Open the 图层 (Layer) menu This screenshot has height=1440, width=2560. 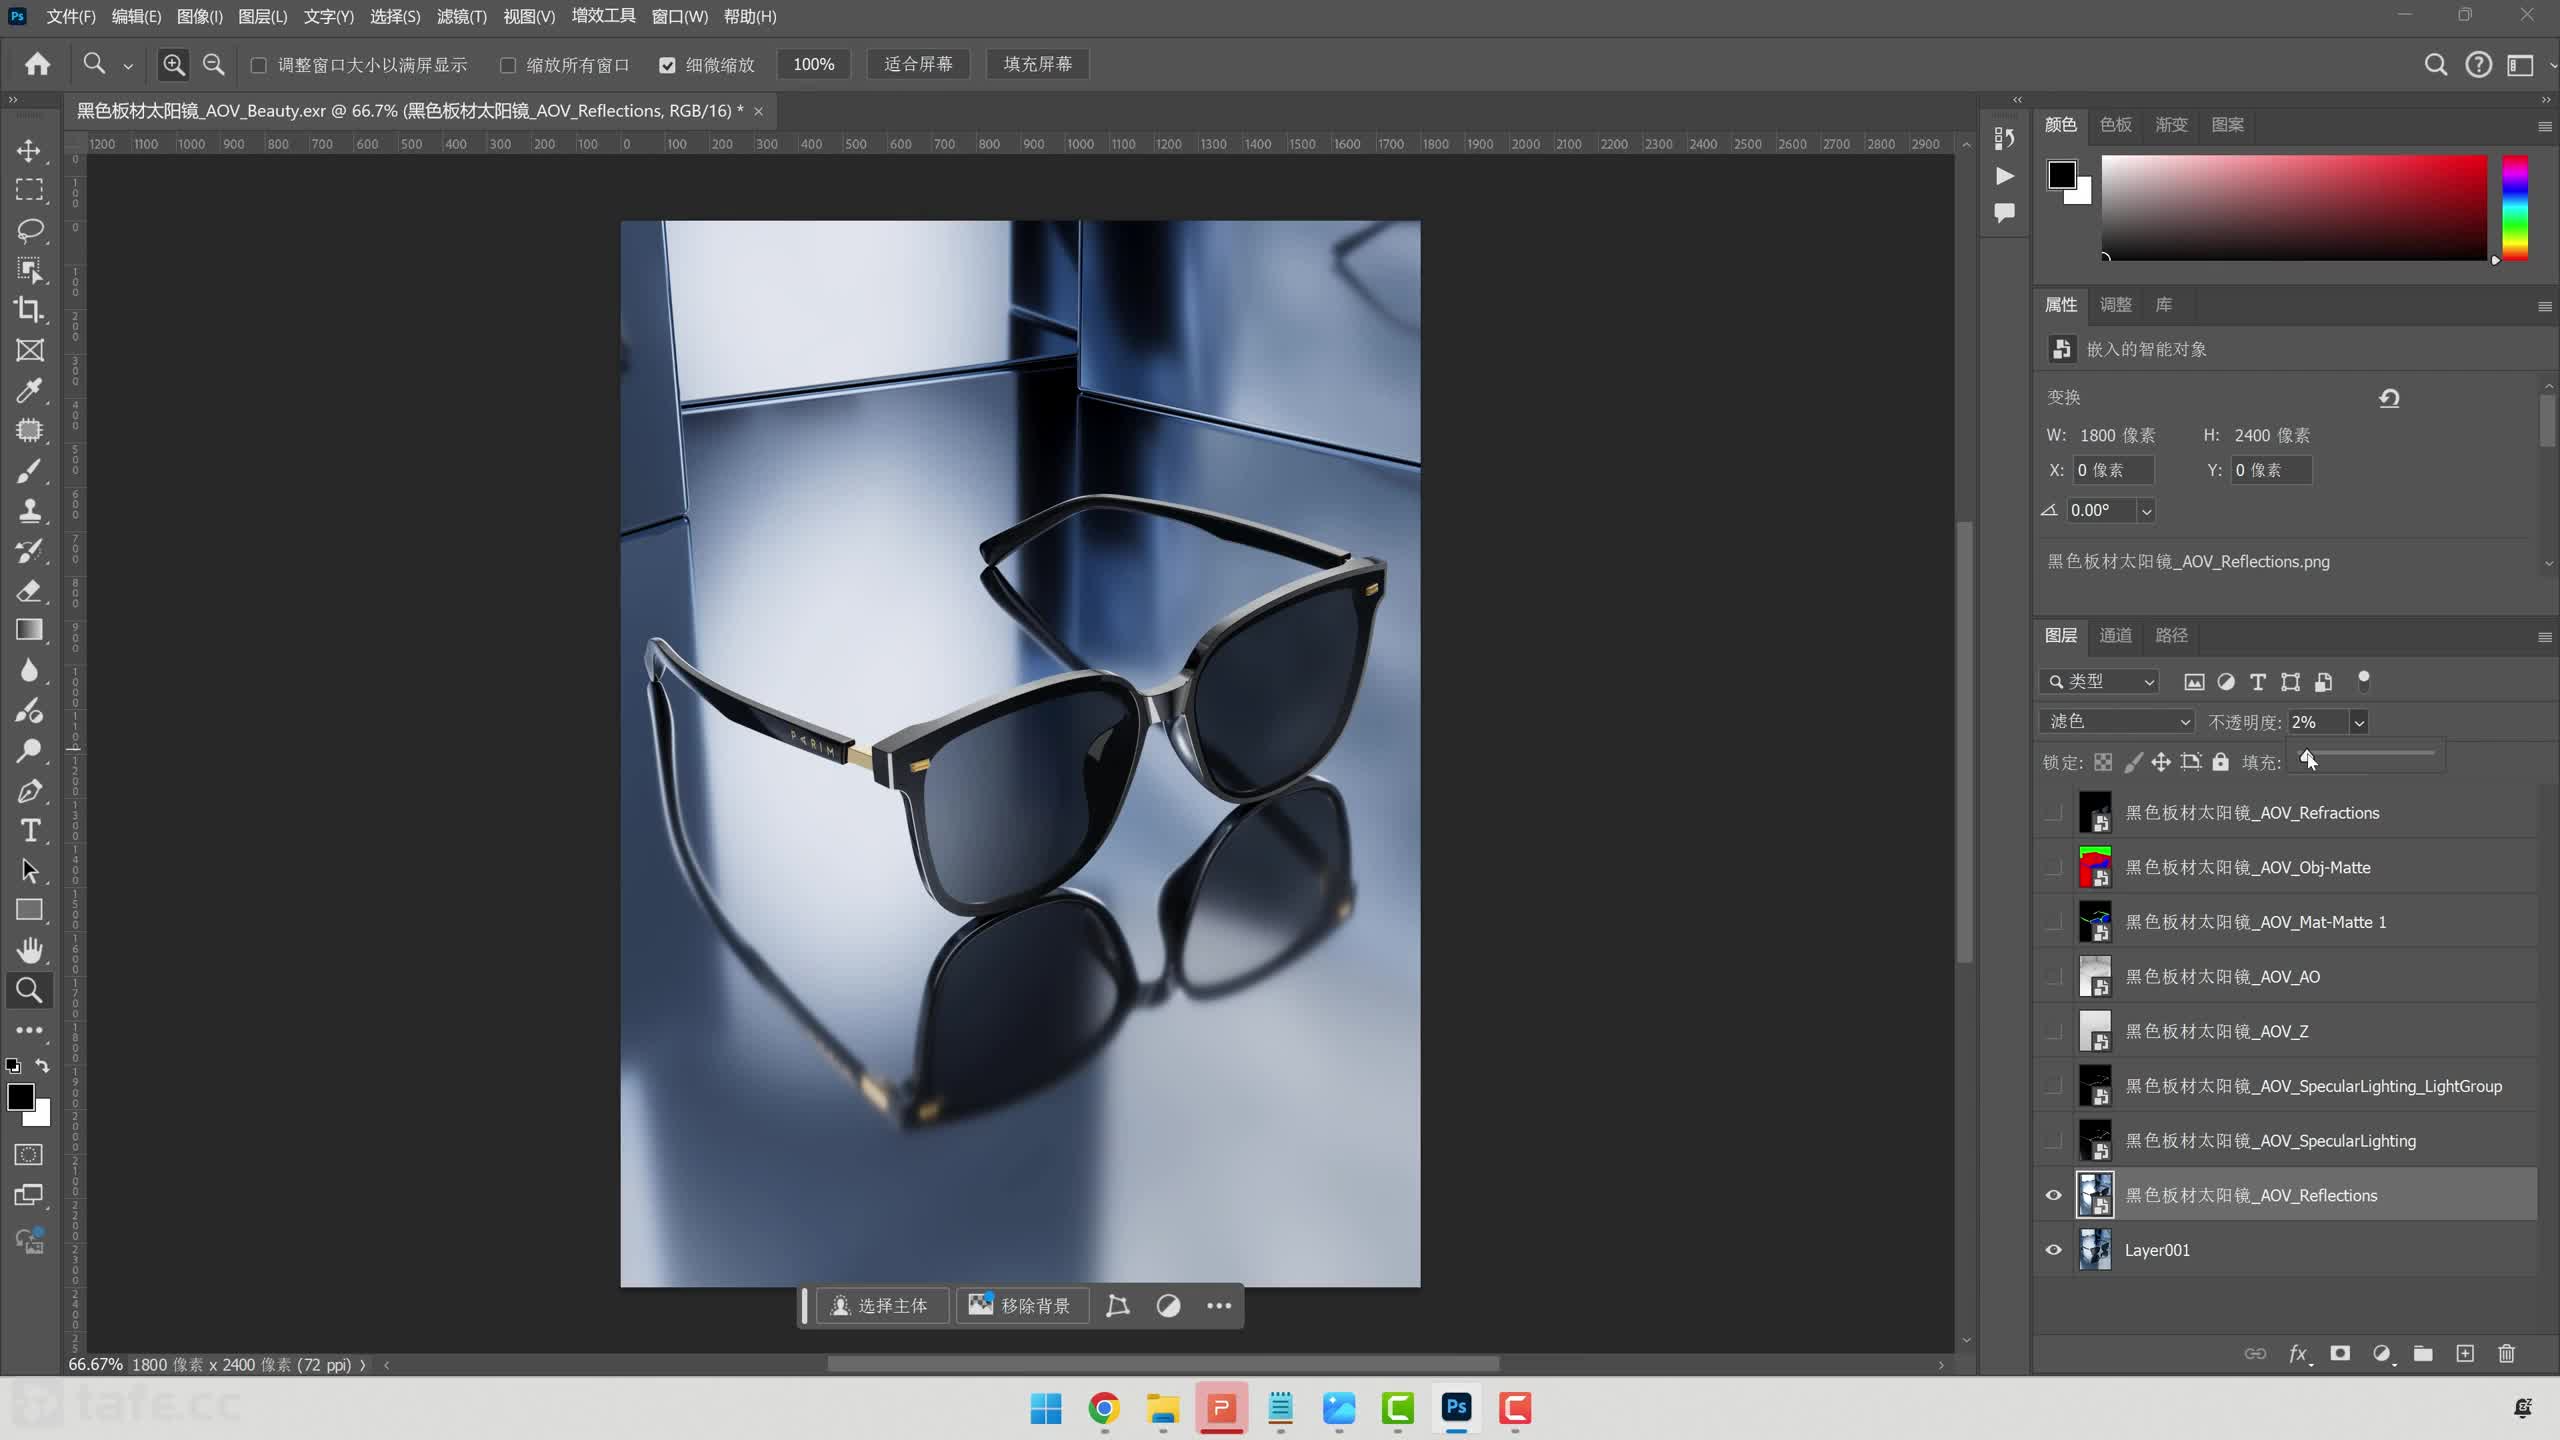(x=263, y=16)
